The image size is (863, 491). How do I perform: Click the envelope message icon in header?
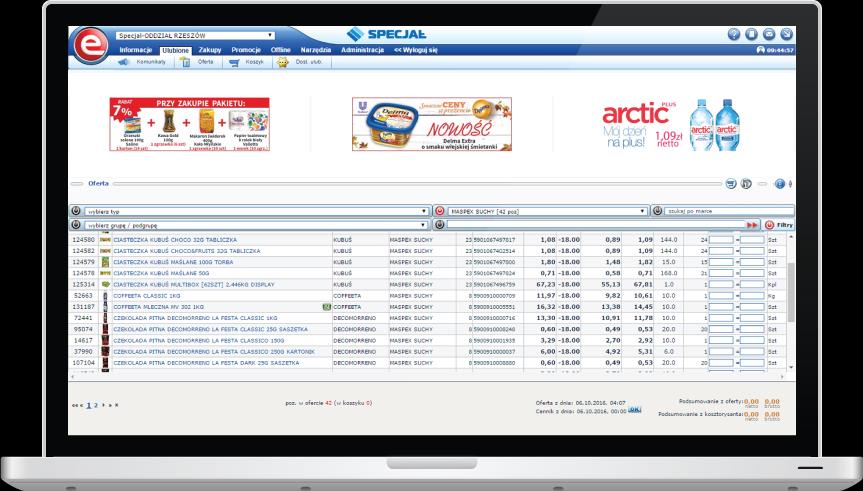point(769,34)
